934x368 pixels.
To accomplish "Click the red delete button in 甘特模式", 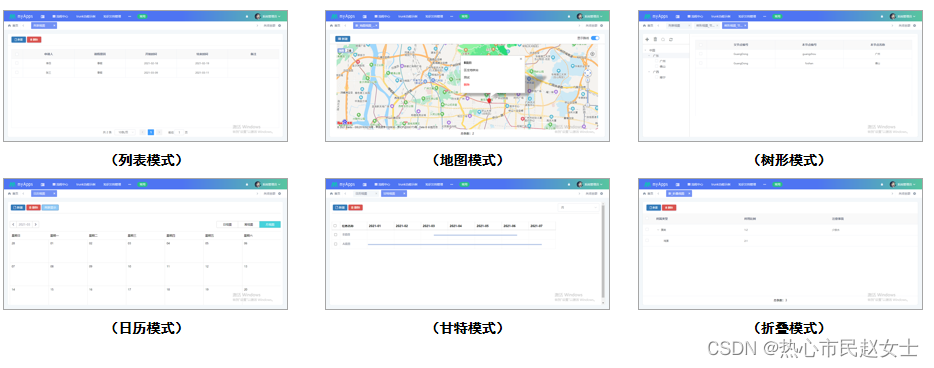I will coord(356,207).
